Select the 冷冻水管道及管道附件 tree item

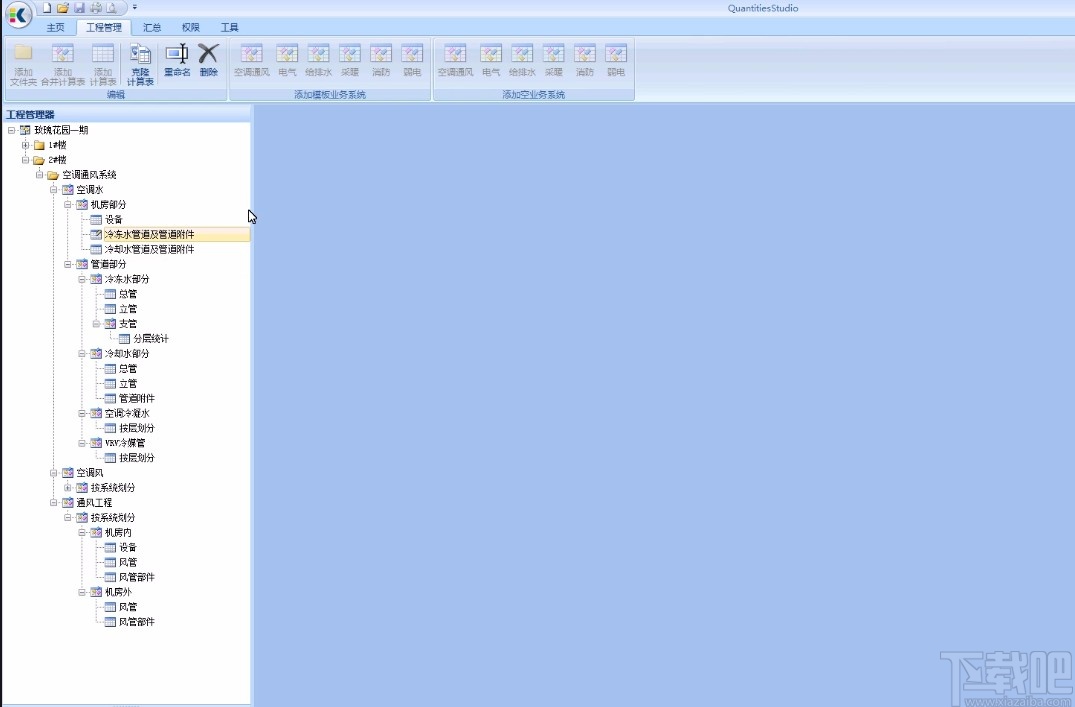[149, 235]
